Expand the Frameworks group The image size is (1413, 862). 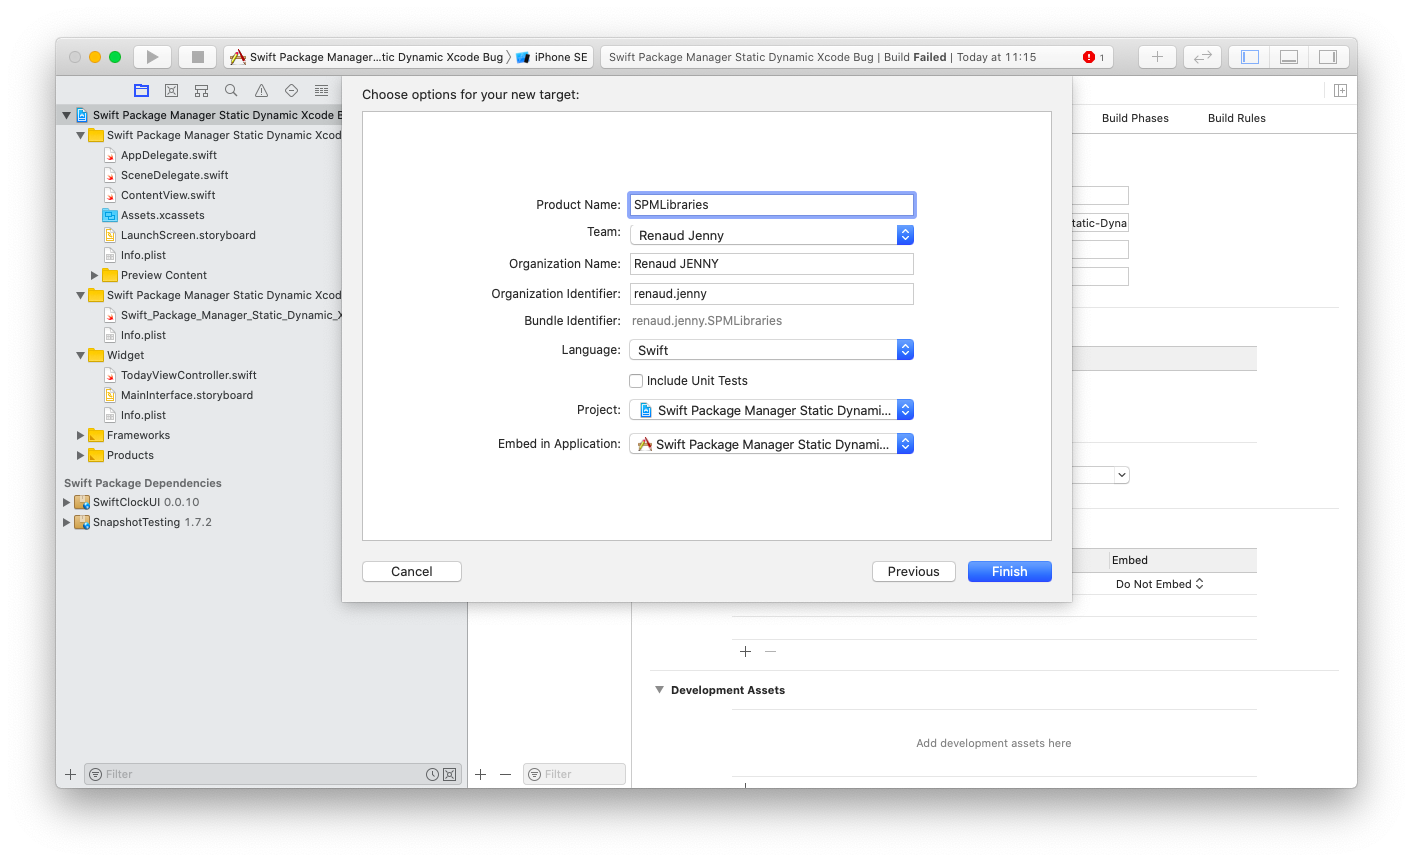coord(80,435)
